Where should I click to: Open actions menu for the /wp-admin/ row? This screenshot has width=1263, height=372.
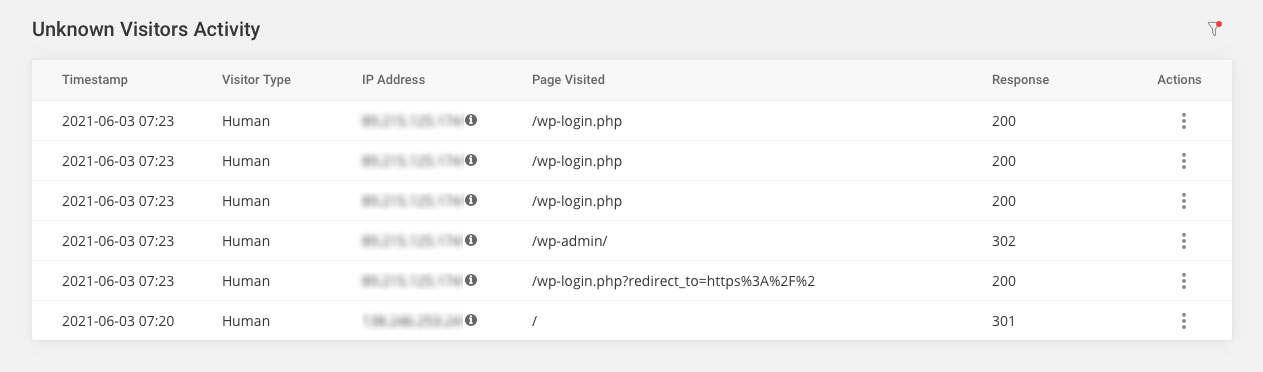[x=1183, y=241]
